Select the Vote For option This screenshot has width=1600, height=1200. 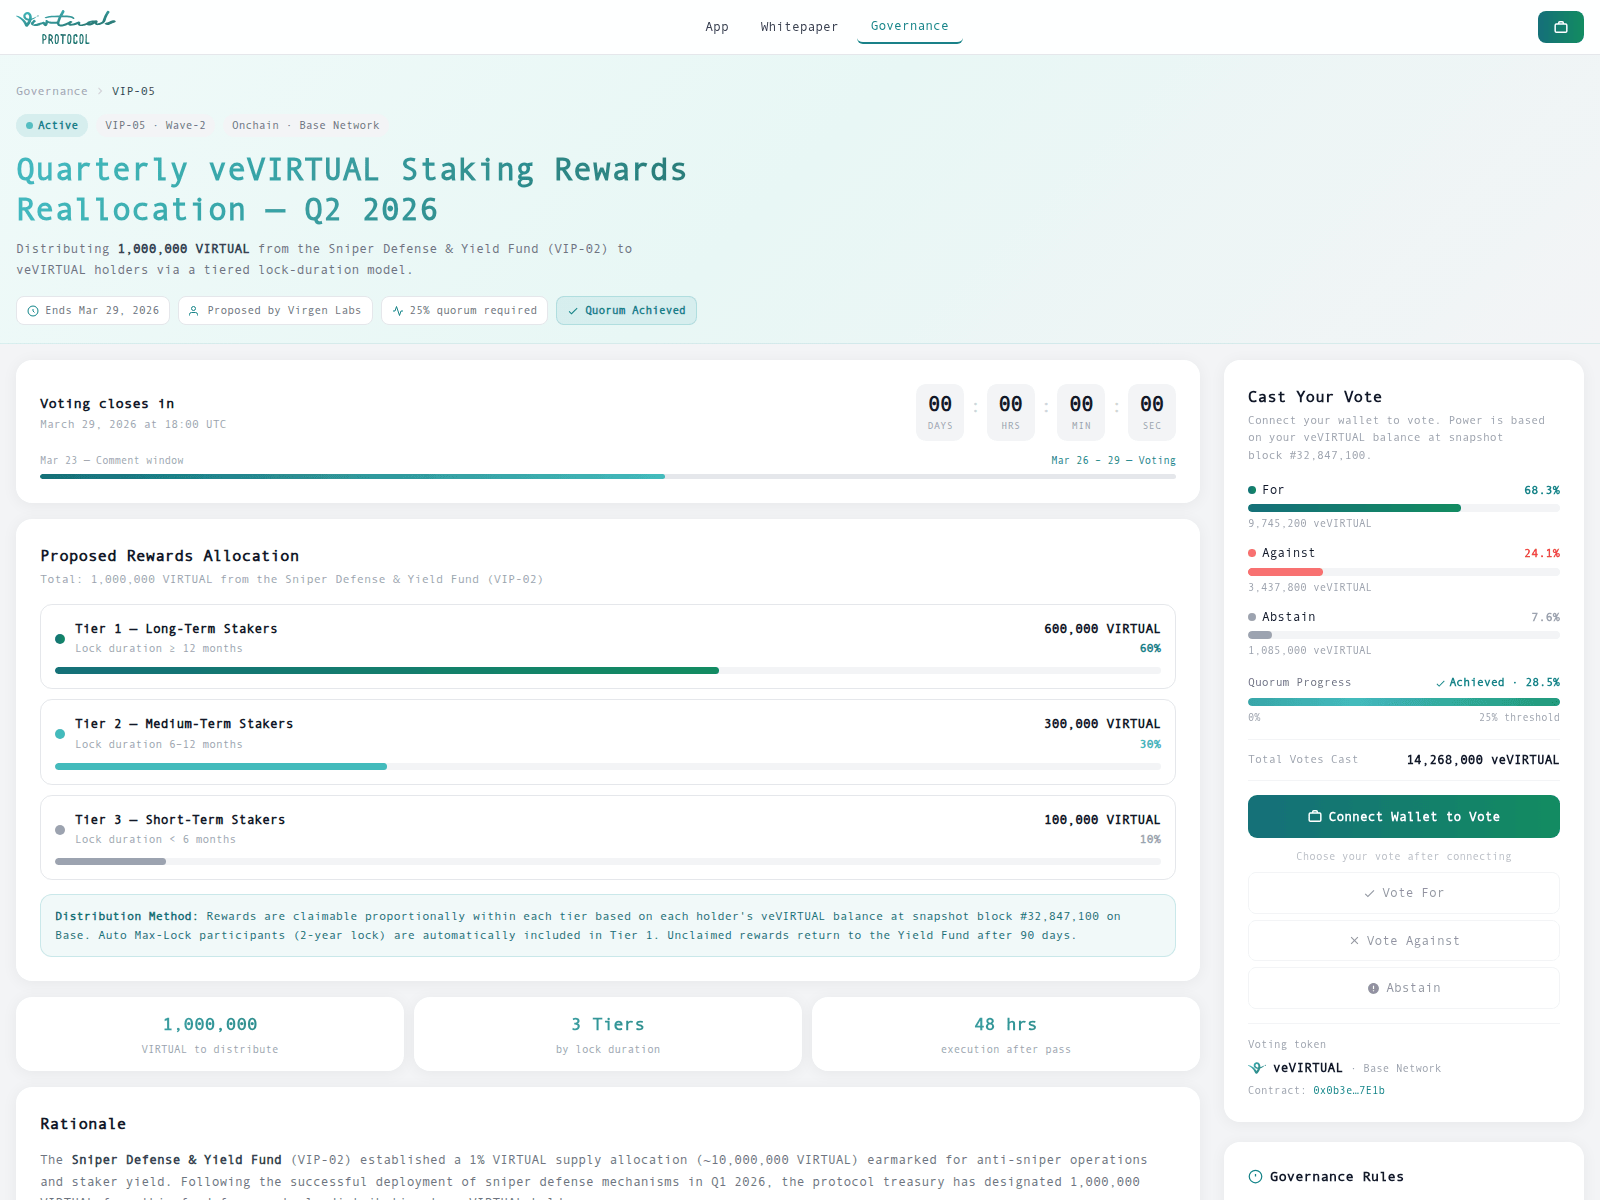[x=1403, y=893]
